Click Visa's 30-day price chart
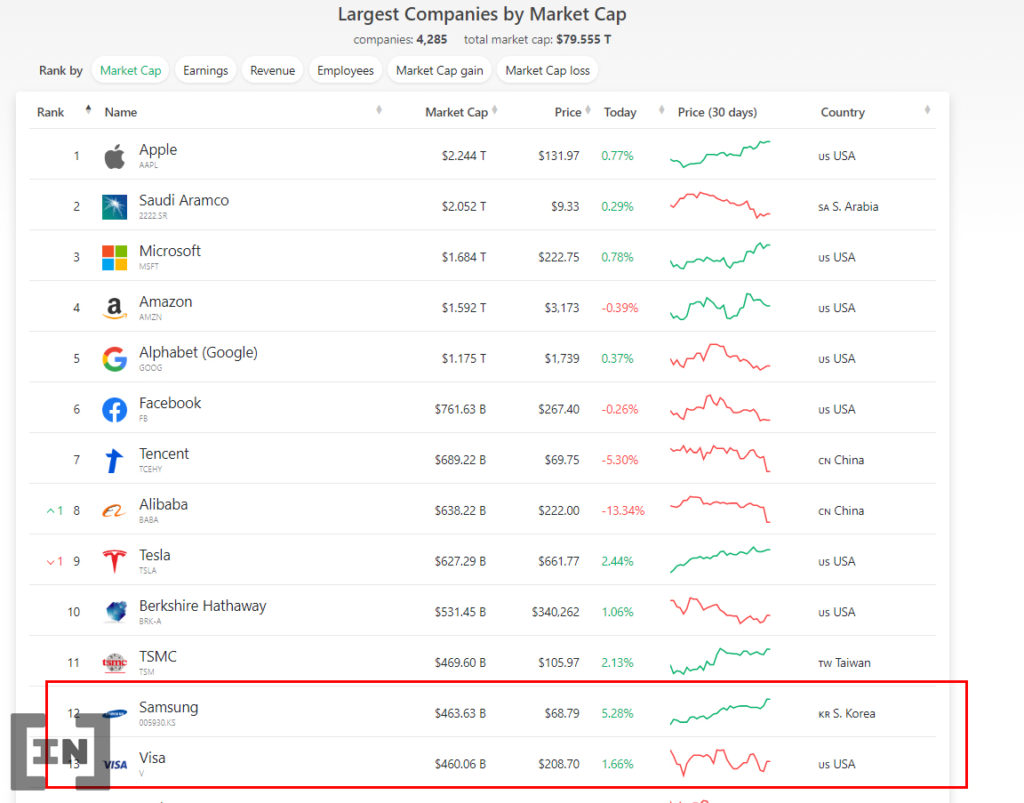The width and height of the screenshot is (1024, 803). coord(720,763)
